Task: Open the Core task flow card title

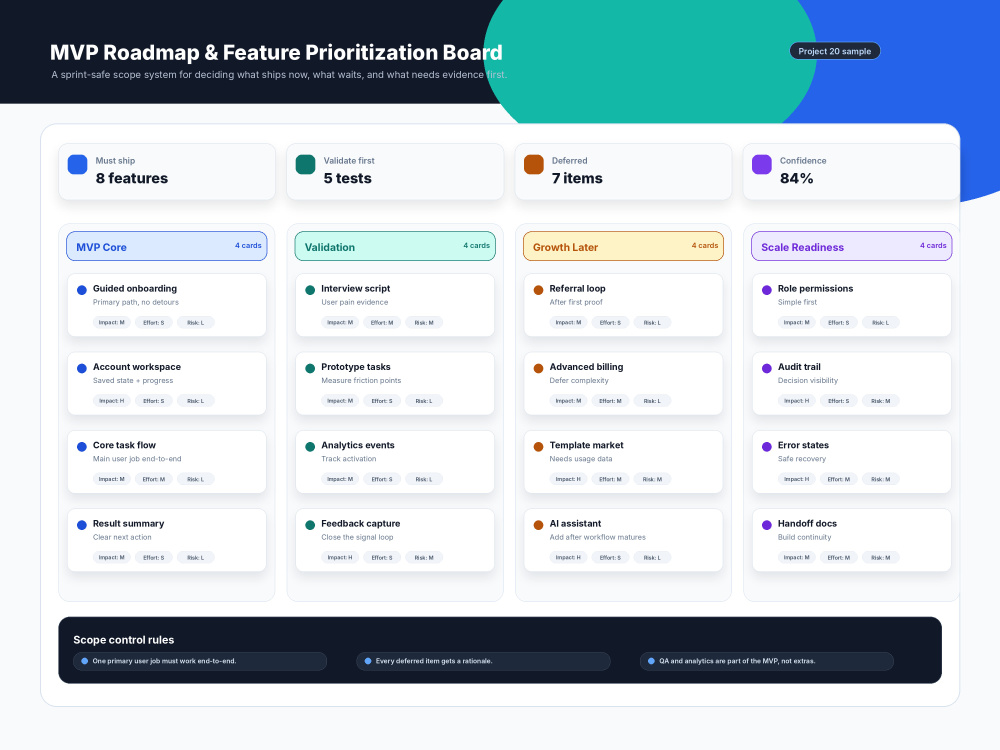Action: click(124, 445)
